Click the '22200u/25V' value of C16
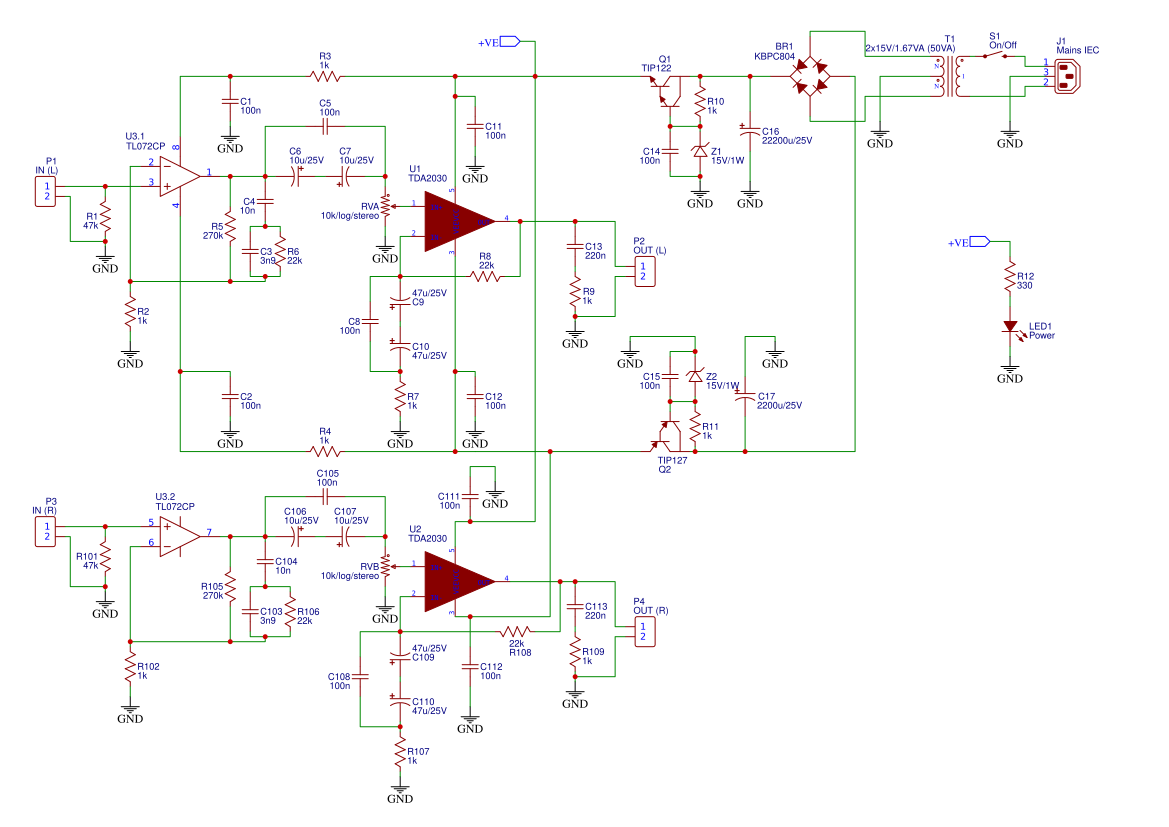This screenshot has width=1169, height=827. [x=787, y=140]
